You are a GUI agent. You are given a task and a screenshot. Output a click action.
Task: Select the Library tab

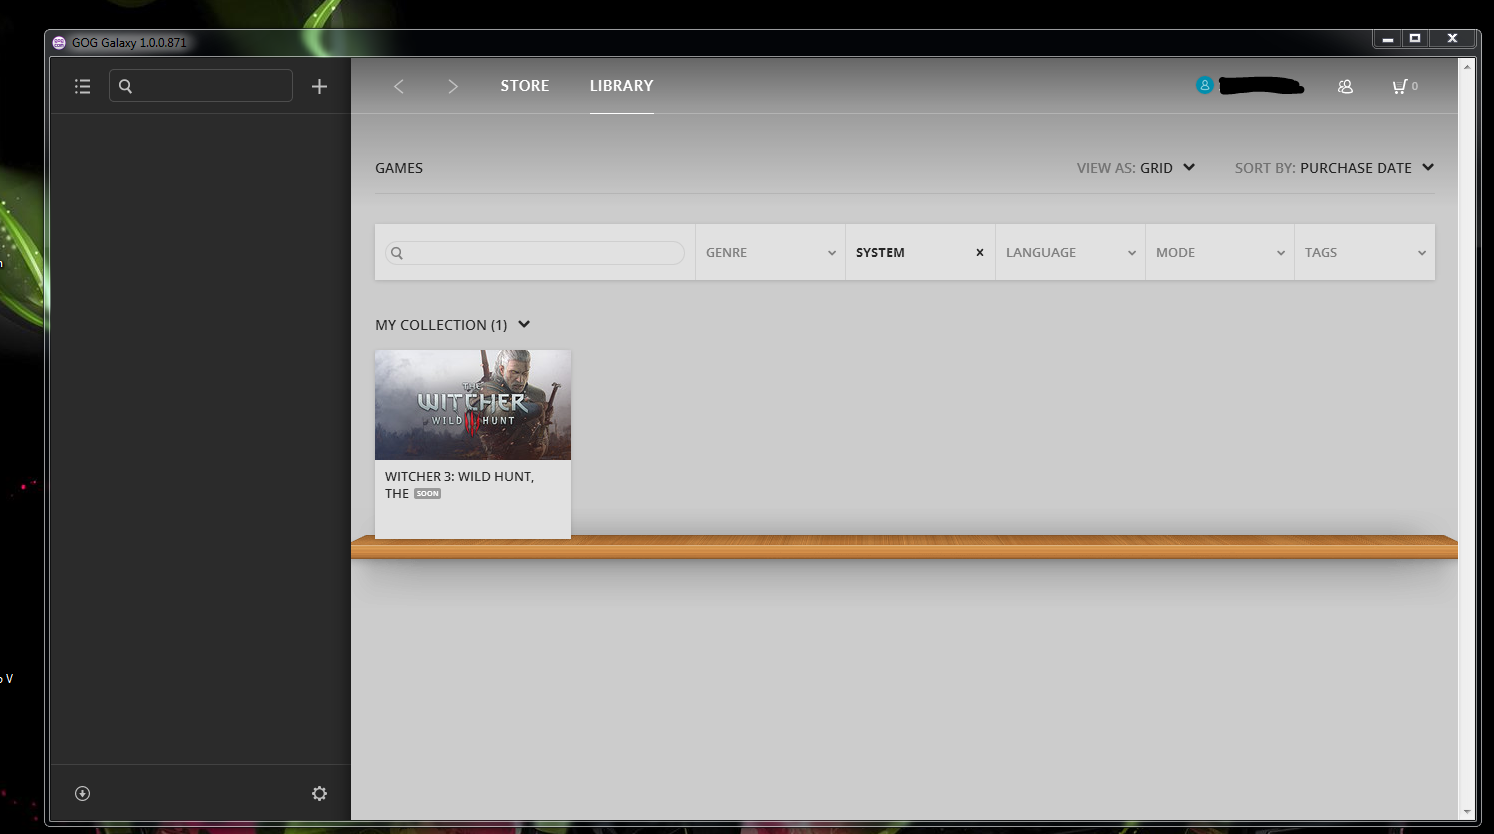621,86
